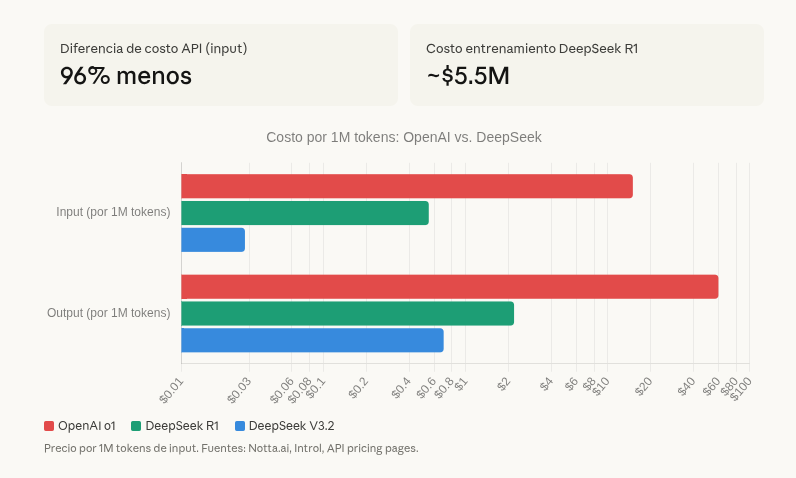
Task: Click the "Input (por 1M tokens)" axis label
Action: click(113, 212)
